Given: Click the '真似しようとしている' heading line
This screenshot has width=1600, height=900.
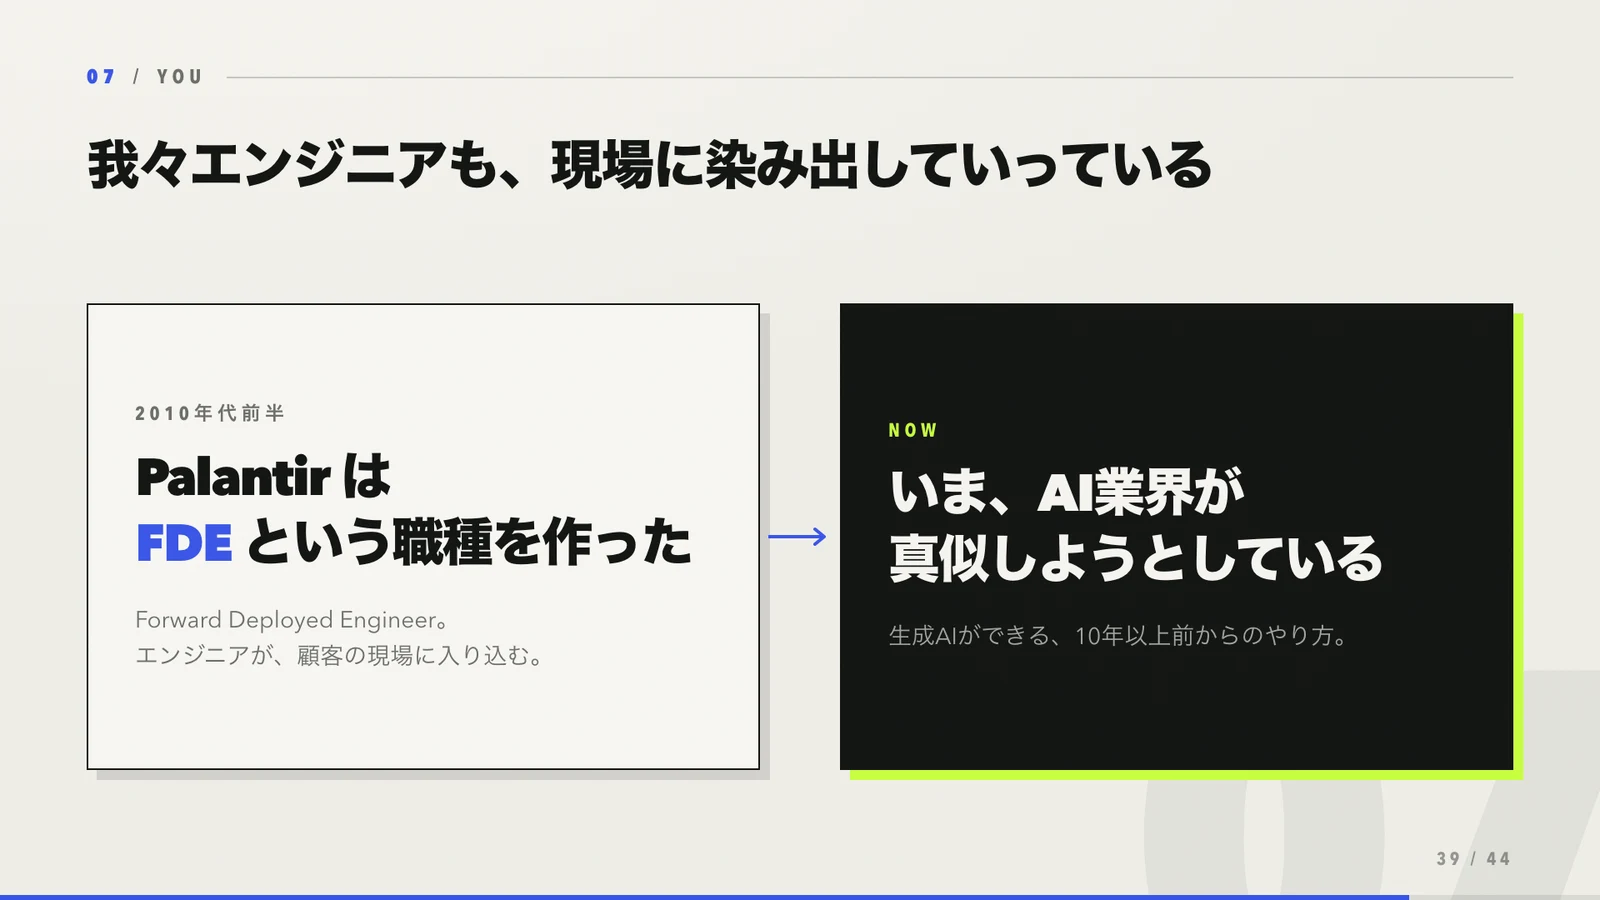Looking at the screenshot, I should tap(1136, 558).
